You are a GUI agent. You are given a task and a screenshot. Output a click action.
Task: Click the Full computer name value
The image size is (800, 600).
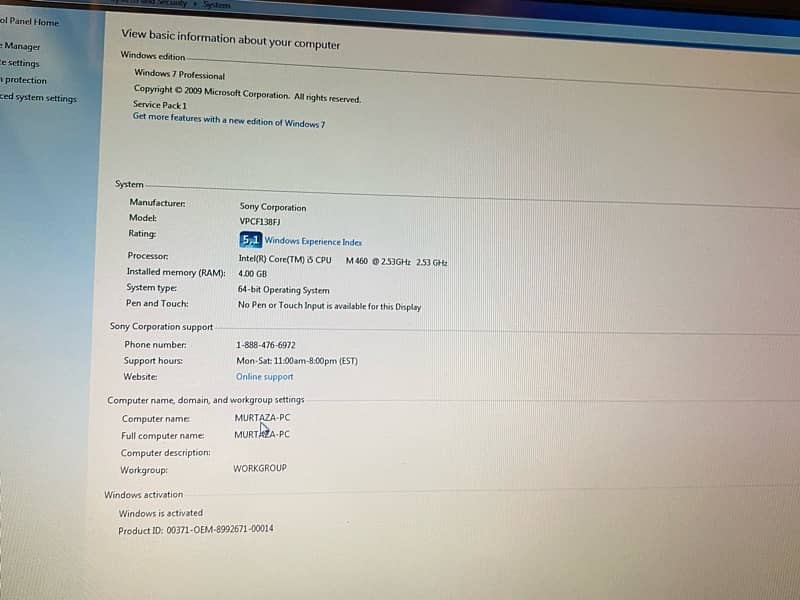click(262, 435)
